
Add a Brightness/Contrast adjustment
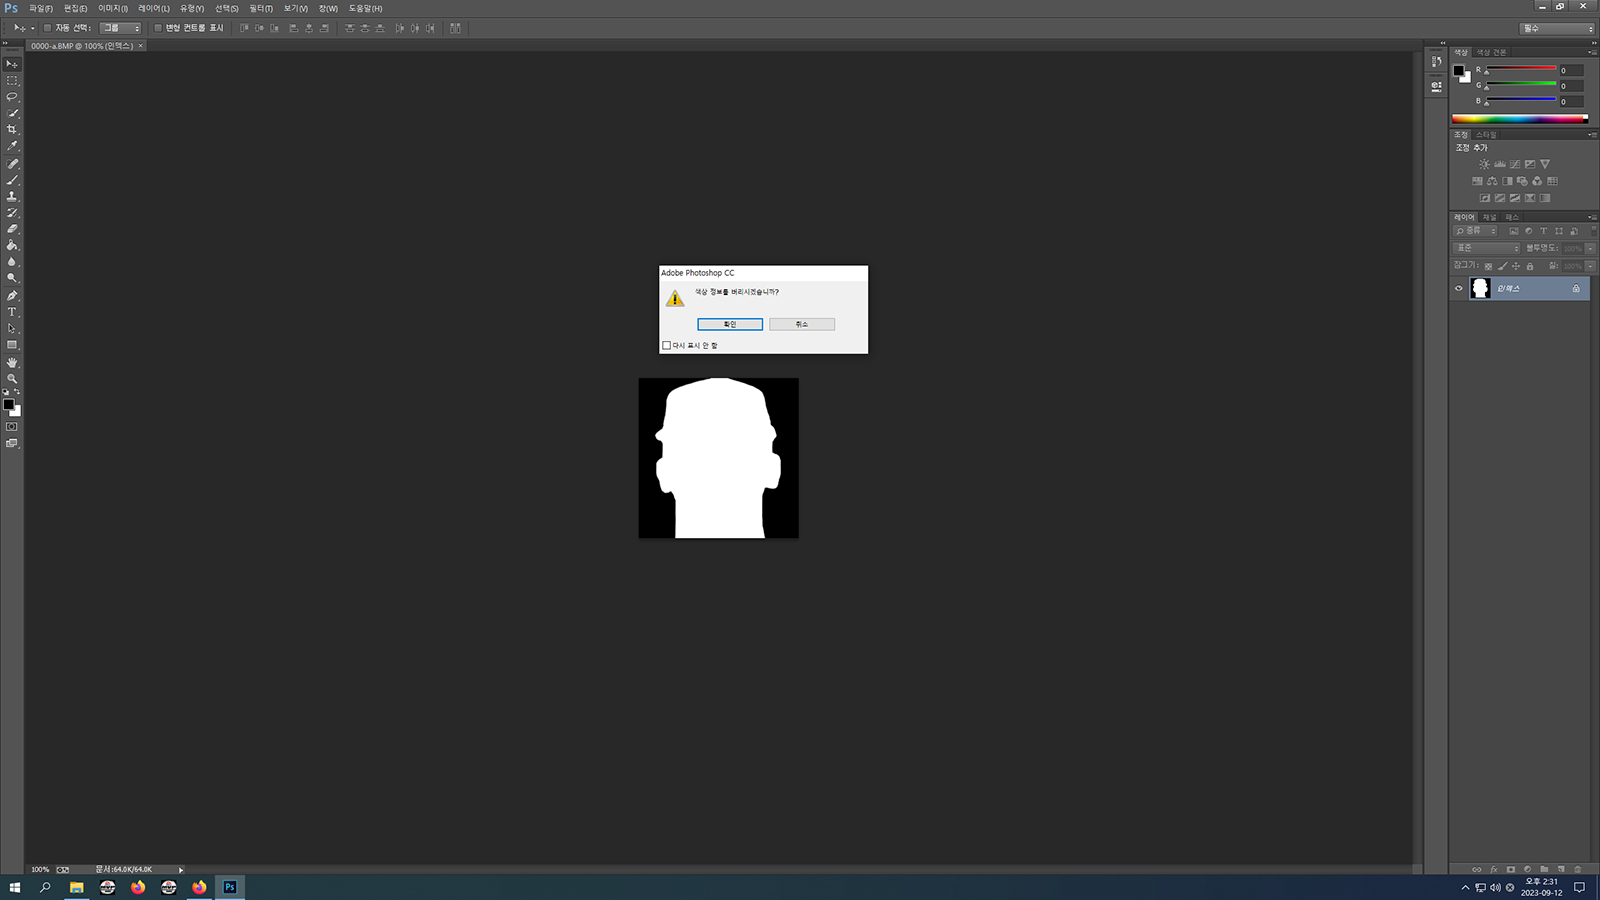(1484, 164)
